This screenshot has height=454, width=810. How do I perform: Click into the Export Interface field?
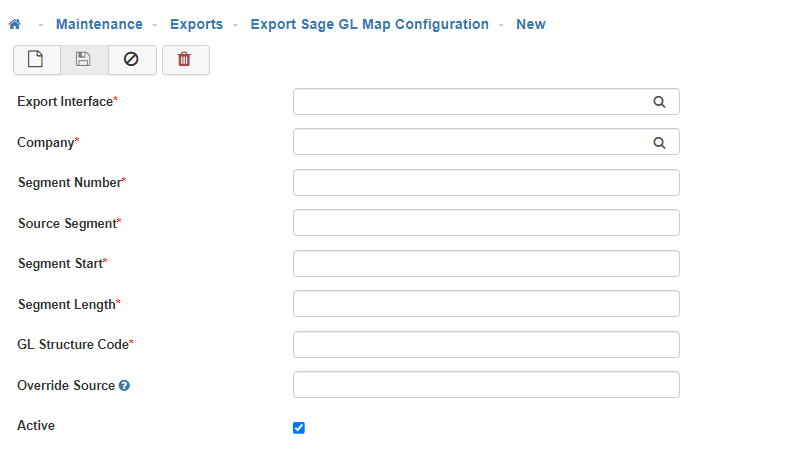coord(470,102)
